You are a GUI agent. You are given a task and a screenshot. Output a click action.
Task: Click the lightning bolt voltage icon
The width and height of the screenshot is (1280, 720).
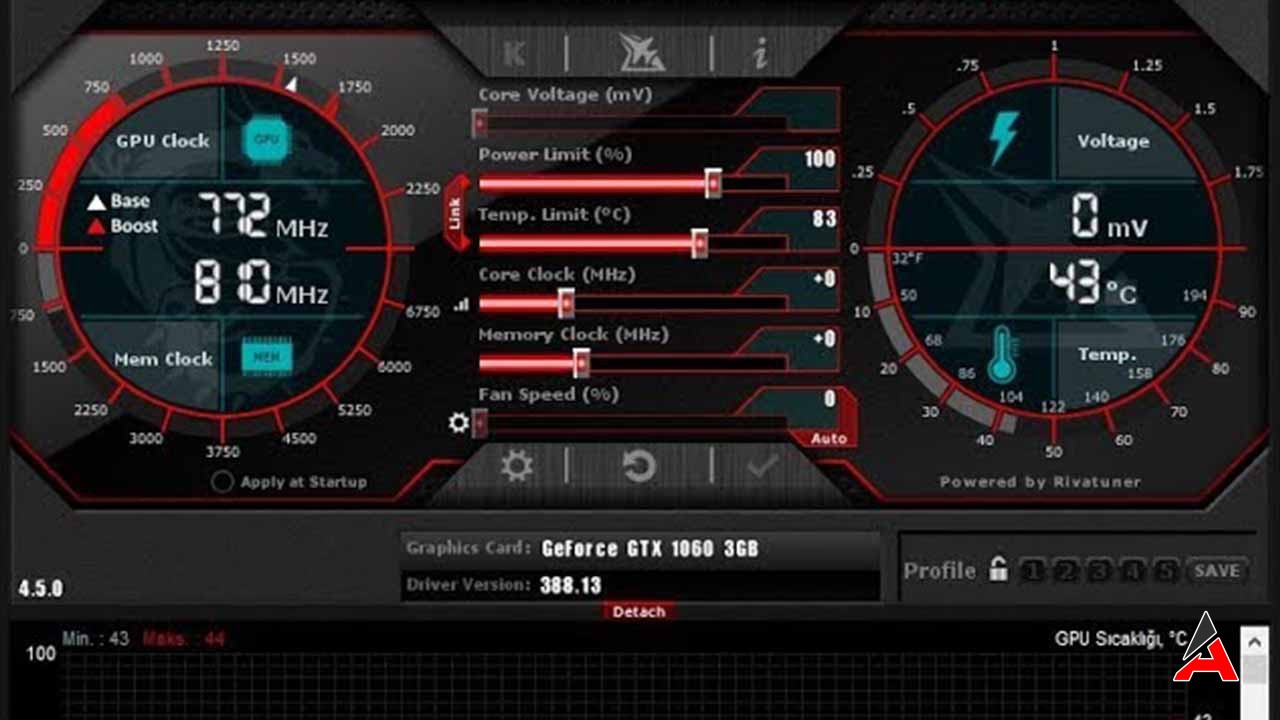click(x=1003, y=138)
